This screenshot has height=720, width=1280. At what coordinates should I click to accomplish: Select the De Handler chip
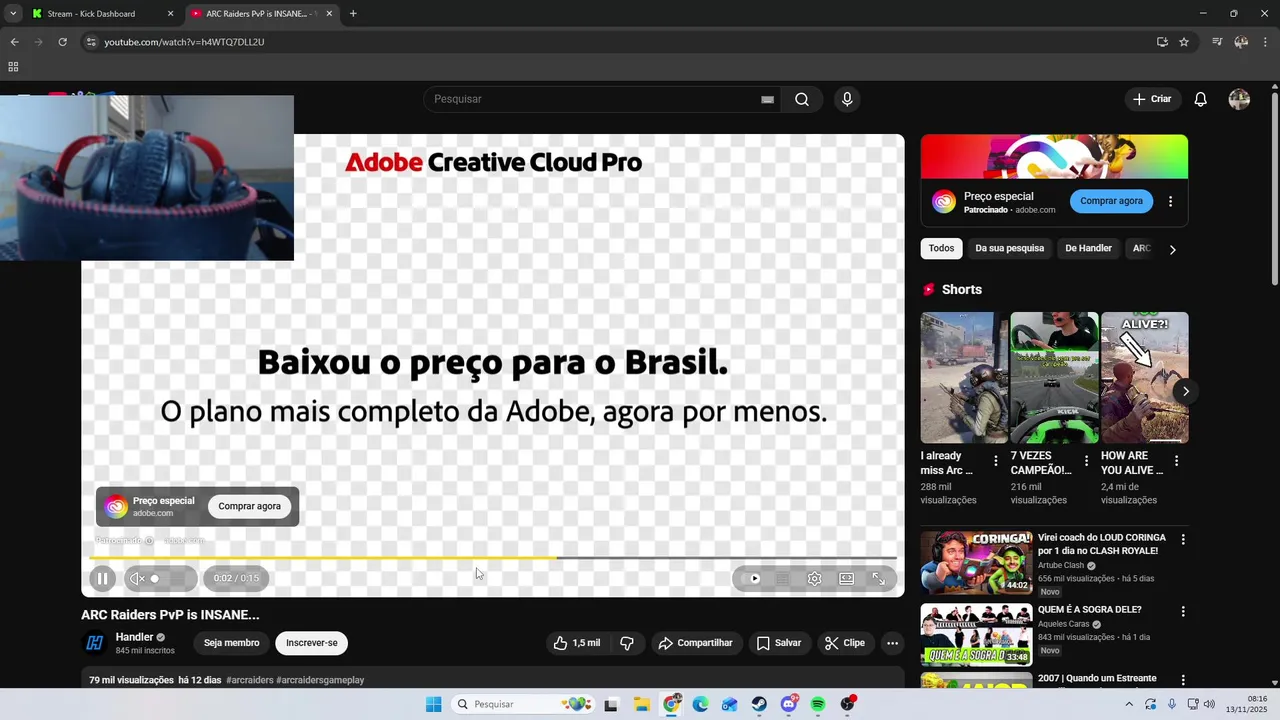point(1088,248)
